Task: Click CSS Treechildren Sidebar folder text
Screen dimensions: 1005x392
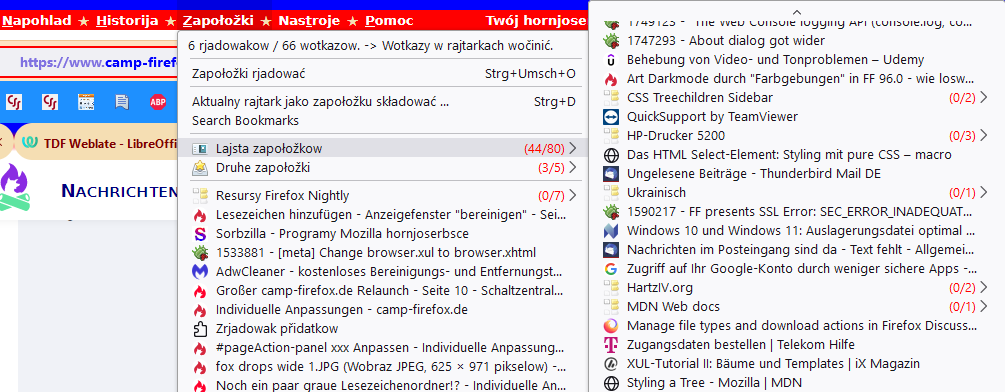Action: click(699, 98)
